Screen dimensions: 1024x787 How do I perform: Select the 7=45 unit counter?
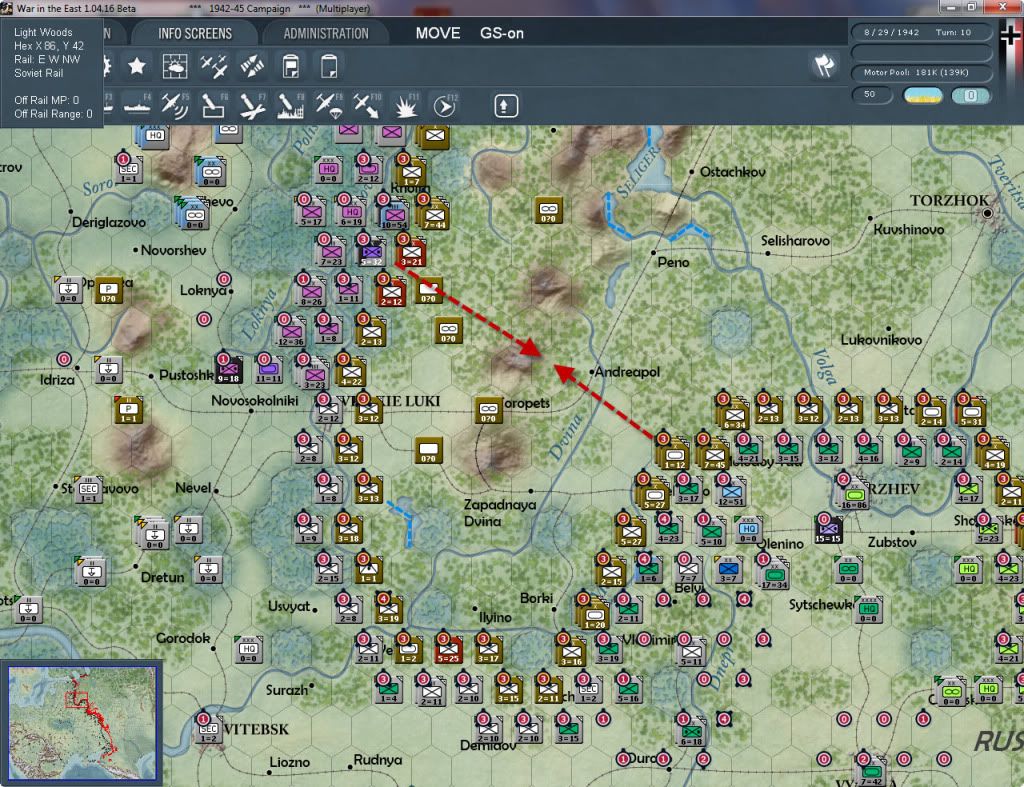pyautogui.click(x=713, y=455)
